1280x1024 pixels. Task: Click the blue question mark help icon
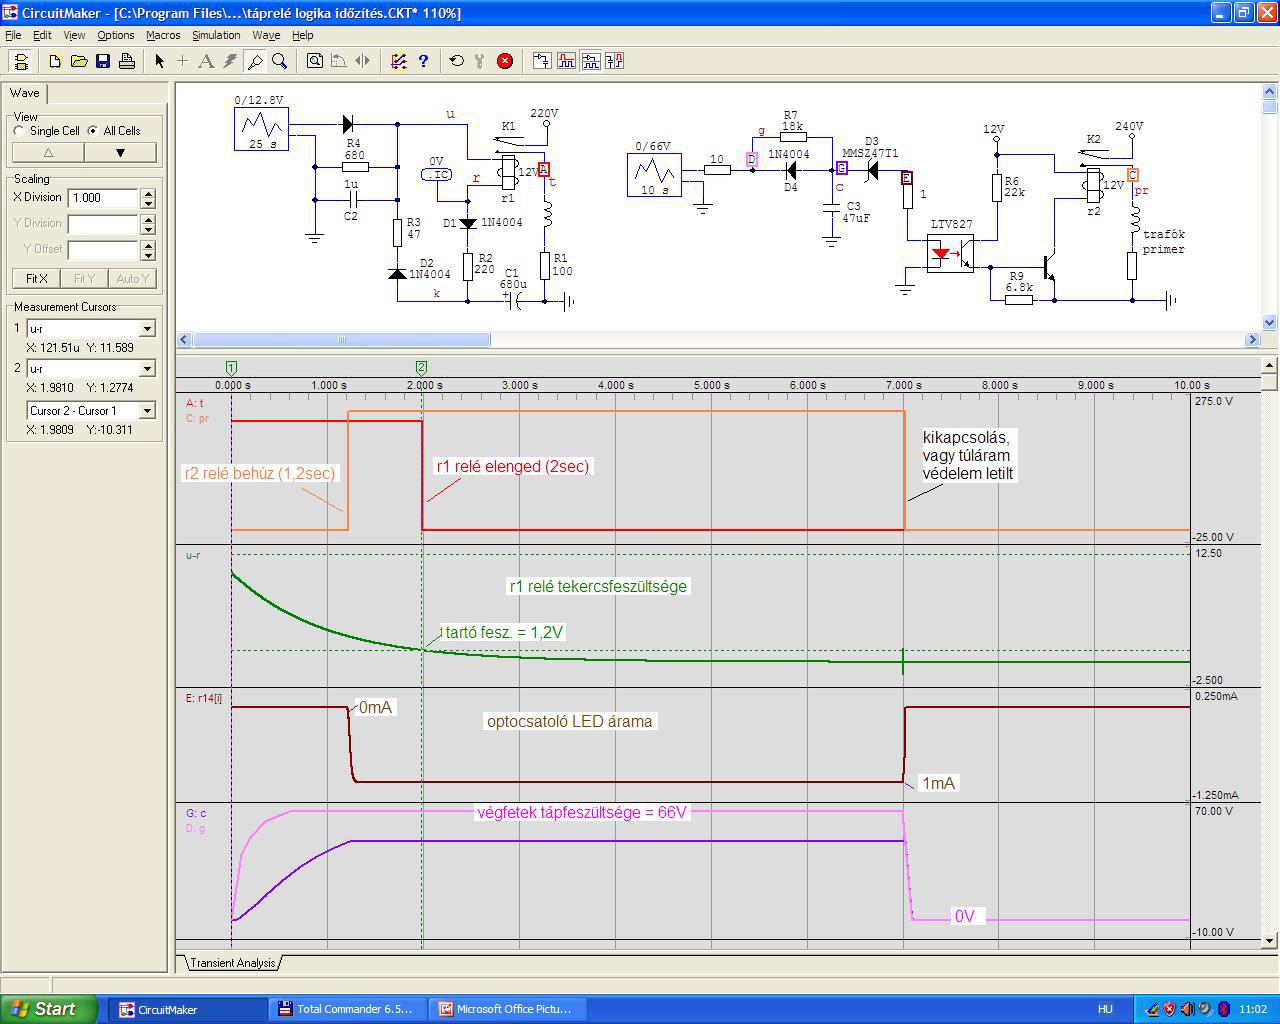pyautogui.click(x=423, y=61)
